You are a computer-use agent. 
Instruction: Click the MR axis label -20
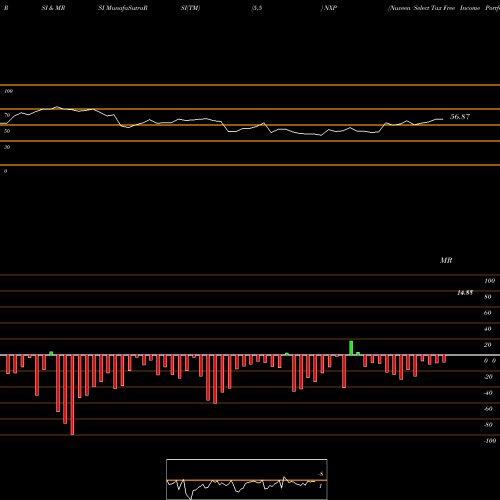coord(488,377)
